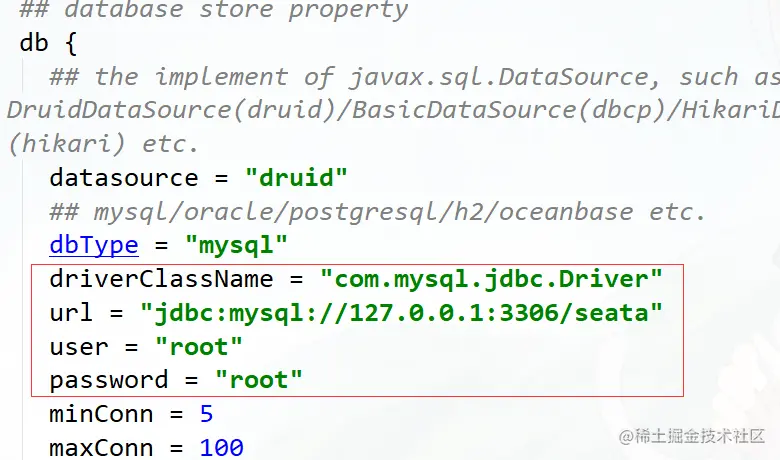Click the minConn value 5
This screenshot has height=460, width=780.
click(x=206, y=414)
